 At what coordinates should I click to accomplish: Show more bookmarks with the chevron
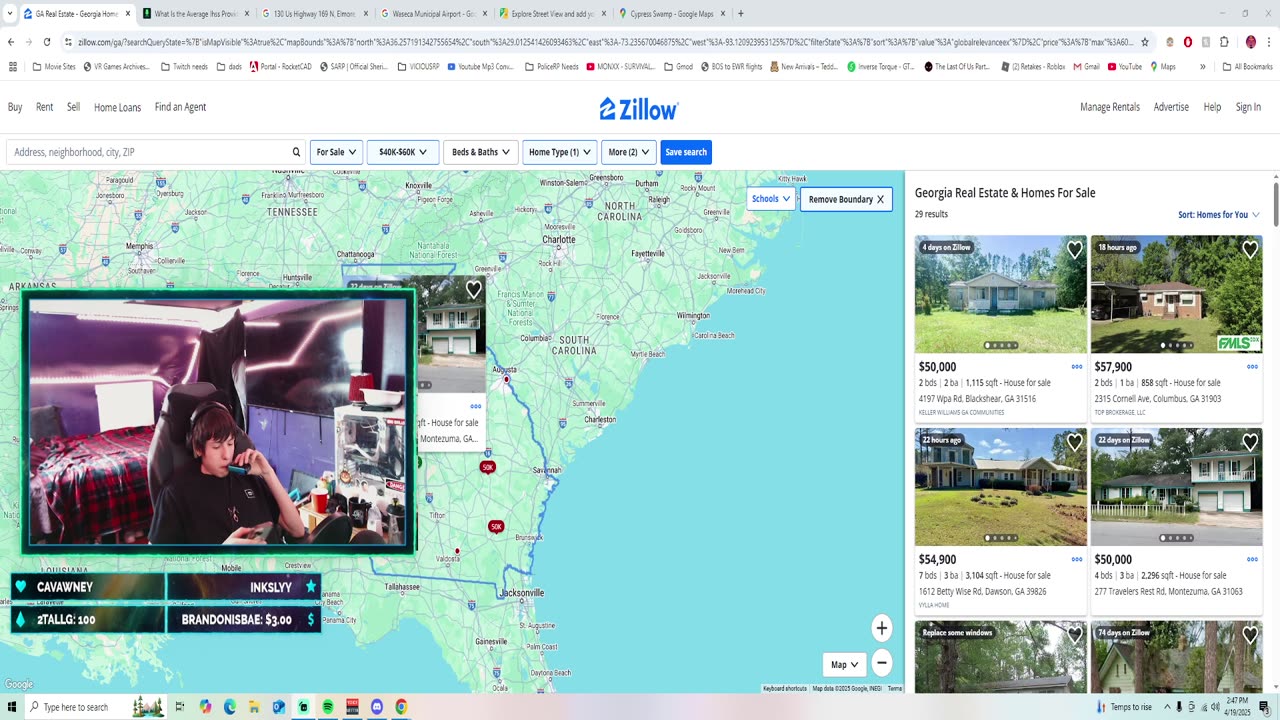1202,67
